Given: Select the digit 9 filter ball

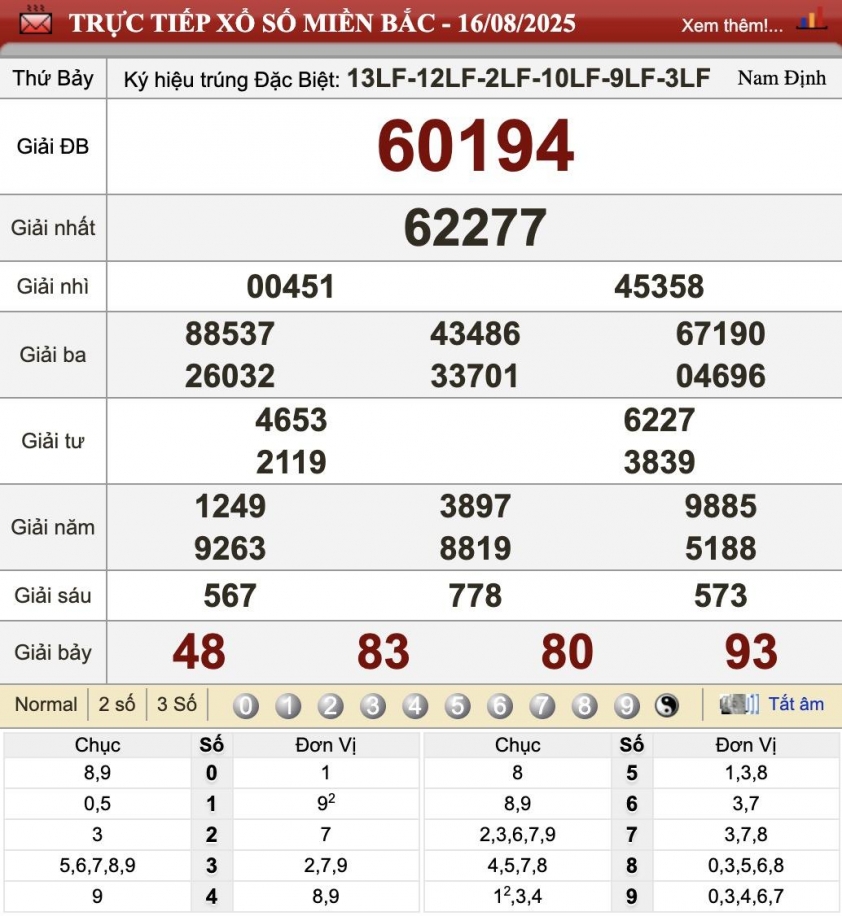Looking at the screenshot, I should [x=626, y=706].
